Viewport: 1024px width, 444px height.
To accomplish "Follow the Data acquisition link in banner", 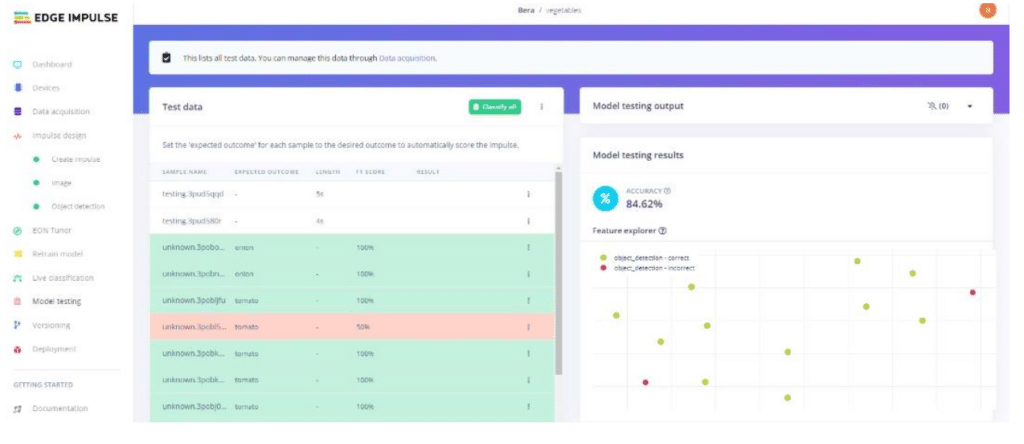I will coord(407,58).
